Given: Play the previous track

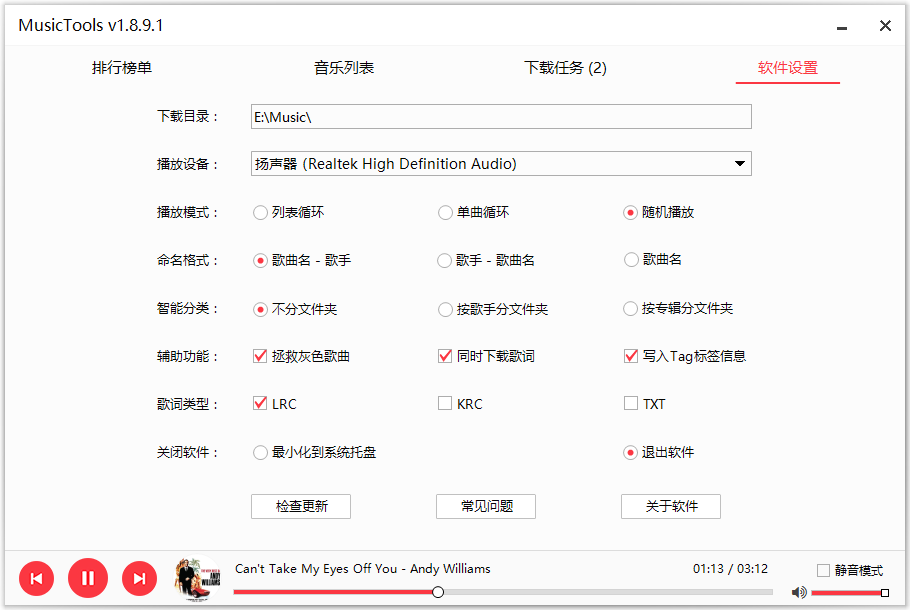Looking at the screenshot, I should [36, 578].
